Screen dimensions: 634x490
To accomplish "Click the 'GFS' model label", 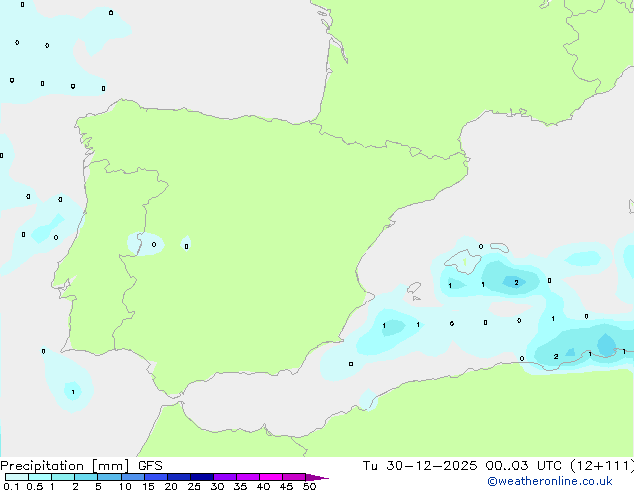I will pos(150,466).
